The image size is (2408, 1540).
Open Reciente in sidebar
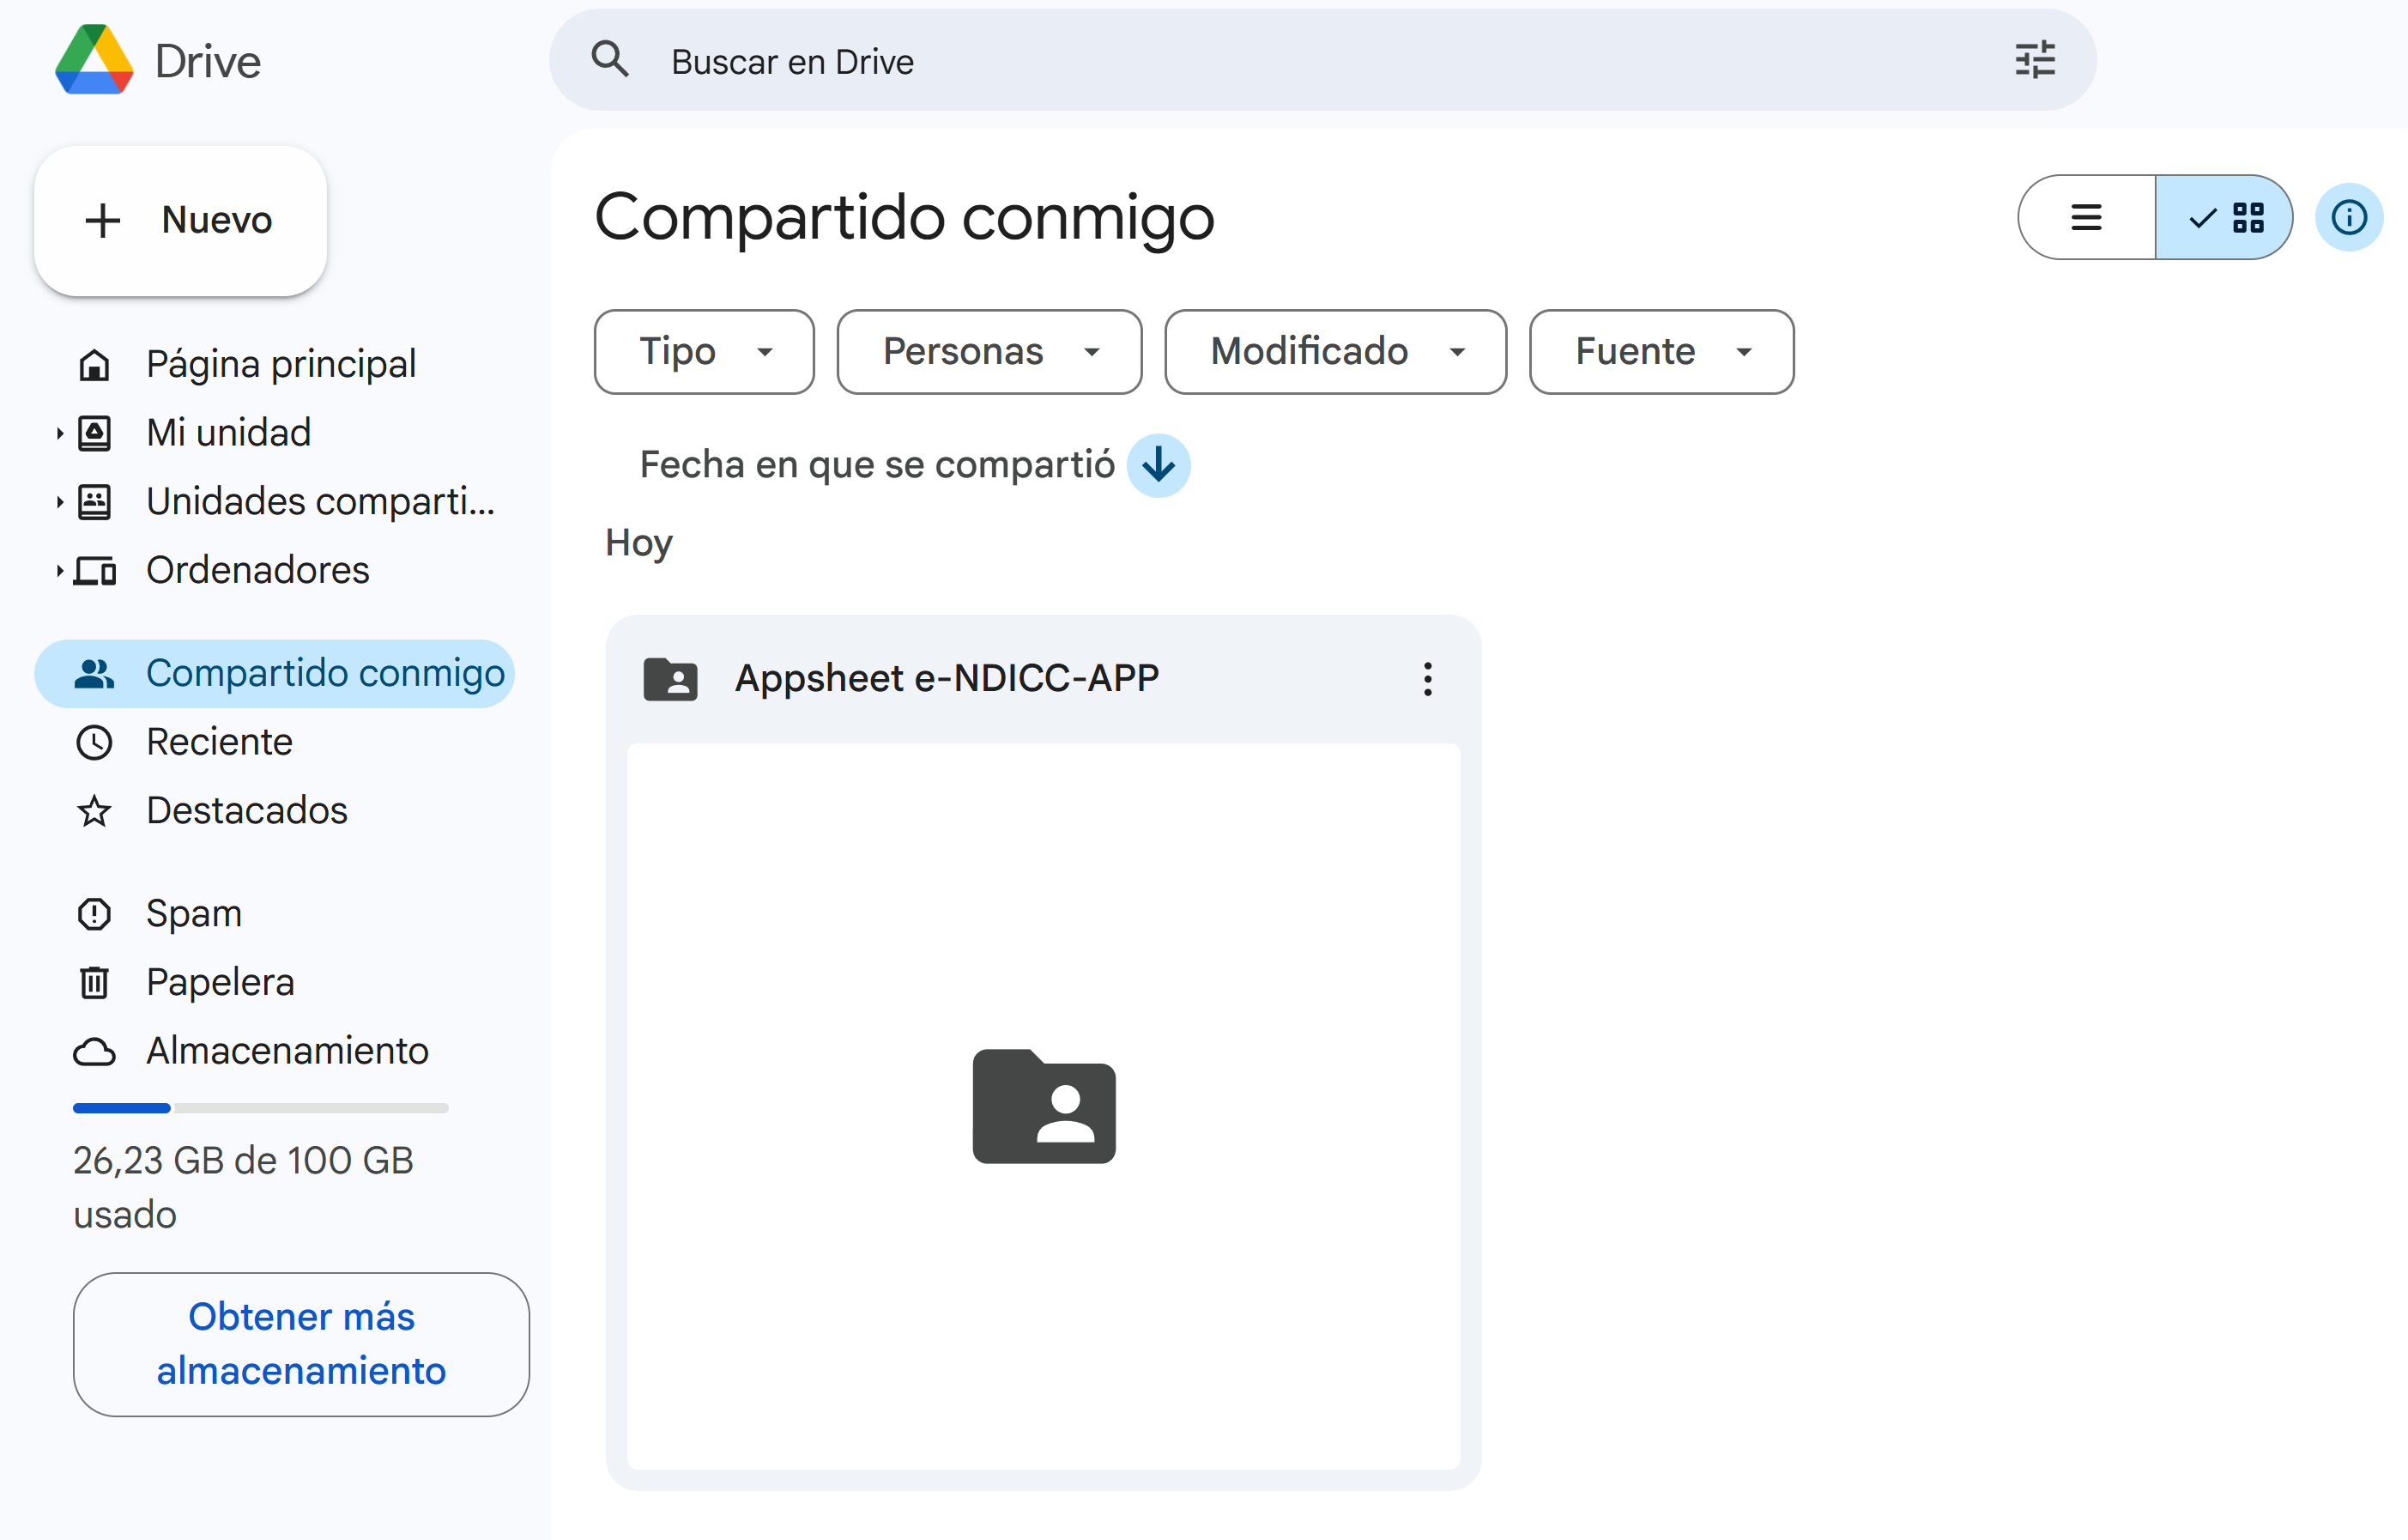pos(219,742)
